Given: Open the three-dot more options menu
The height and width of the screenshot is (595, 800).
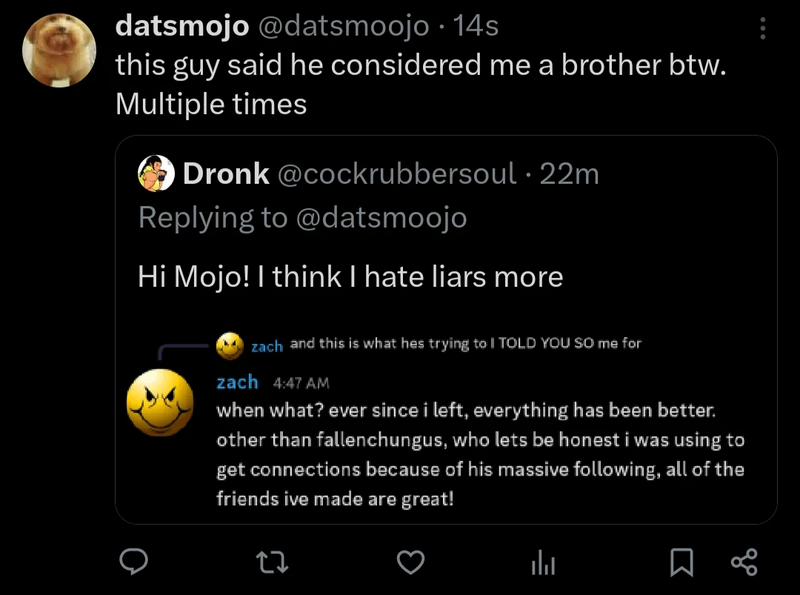Looking at the screenshot, I should (x=763, y=27).
